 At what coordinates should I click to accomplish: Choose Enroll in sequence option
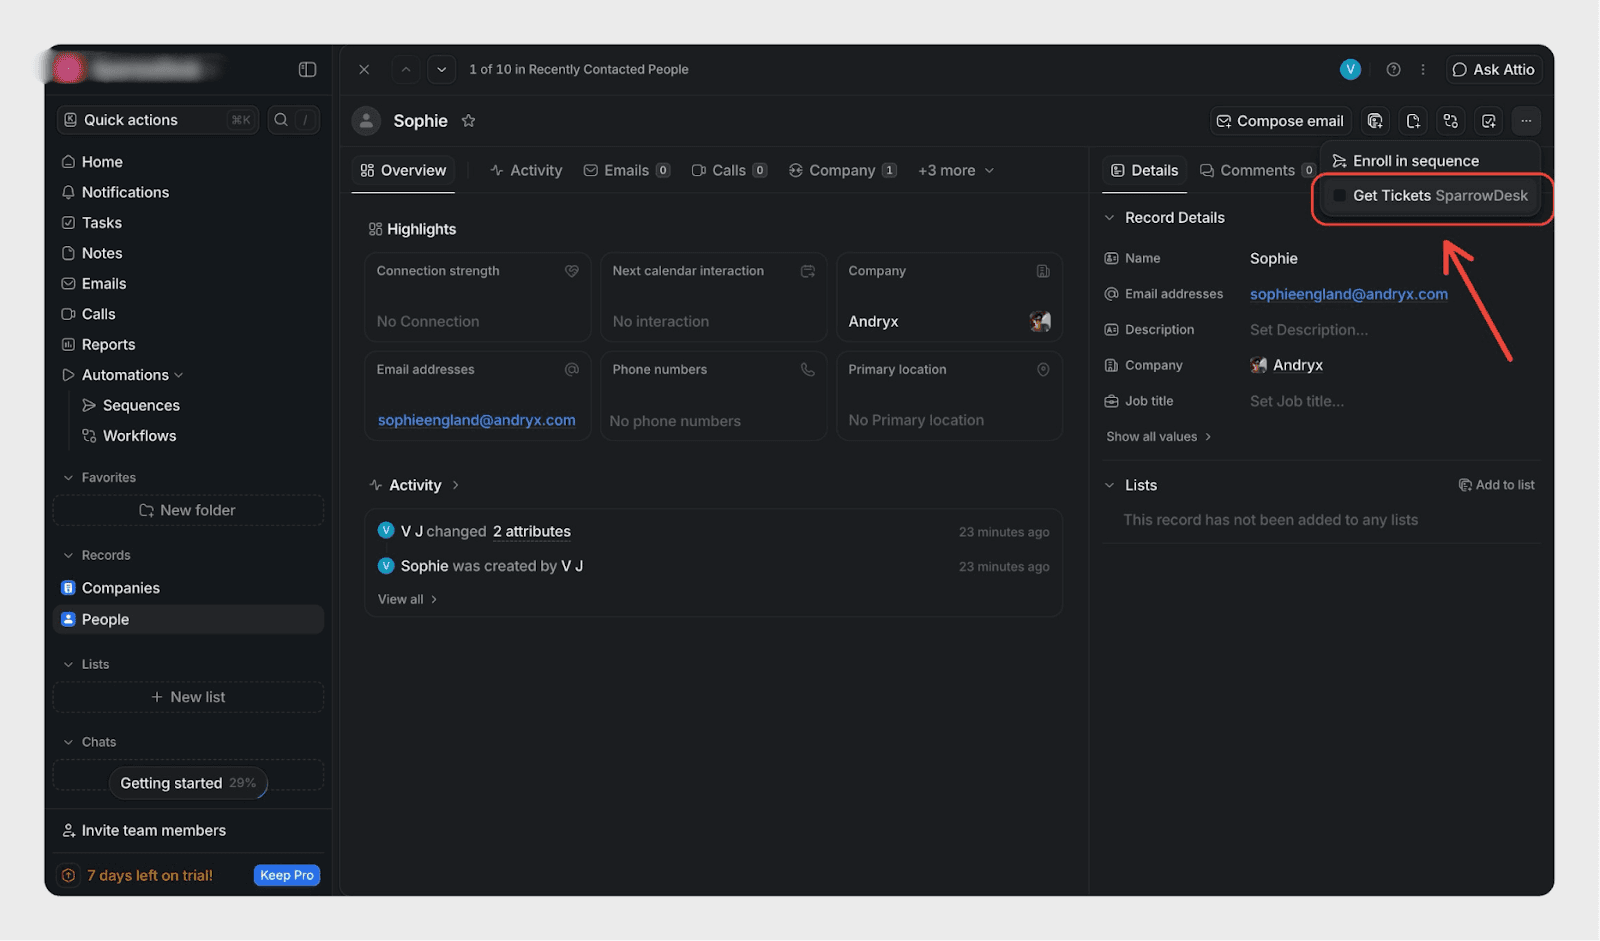[1415, 161]
